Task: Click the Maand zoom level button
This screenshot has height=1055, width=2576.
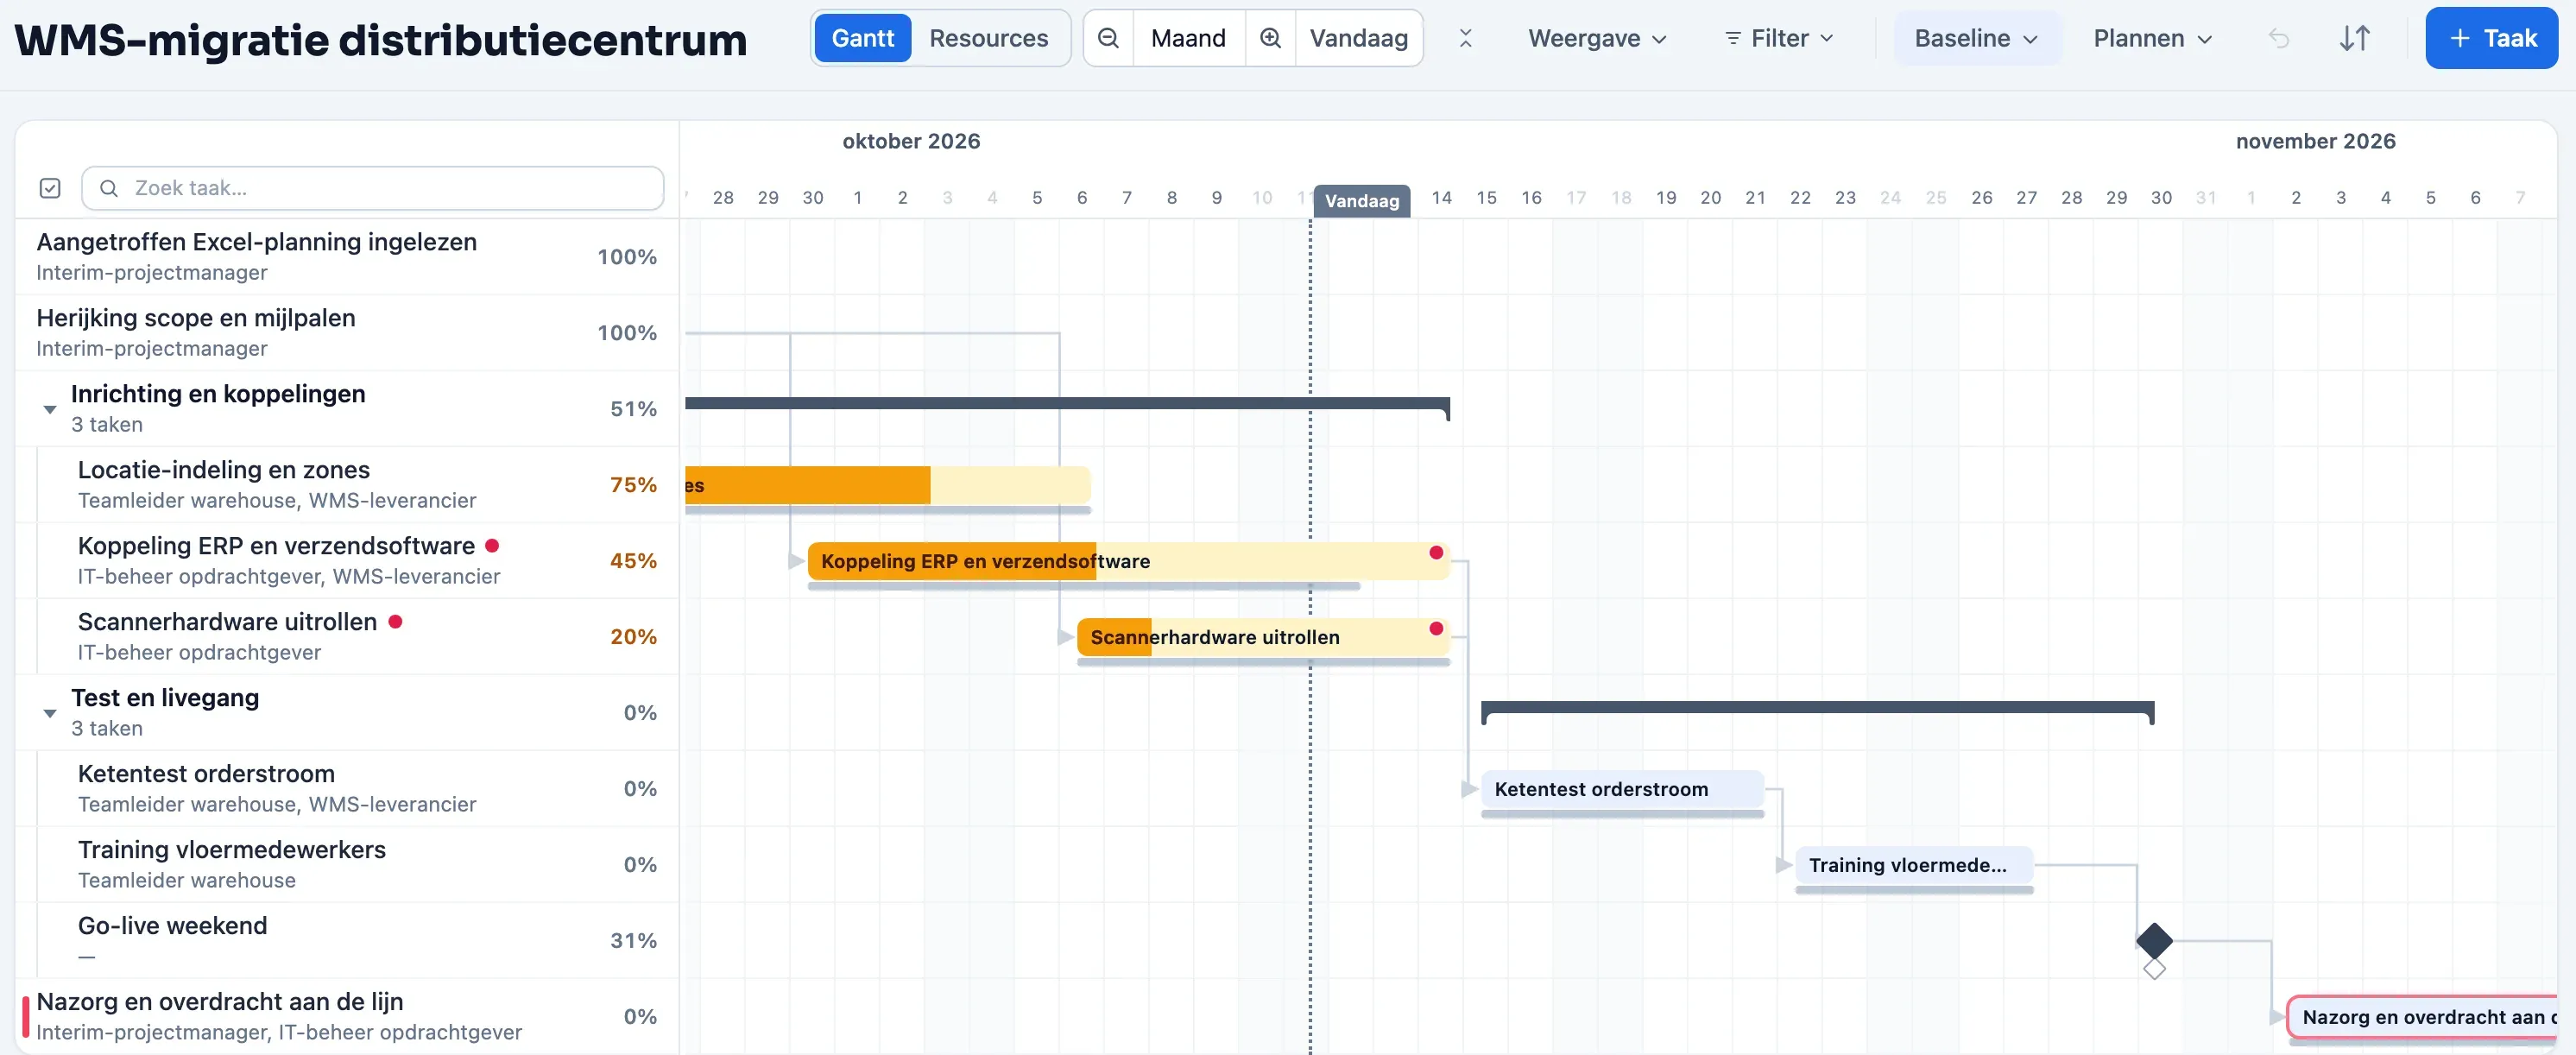Action: (x=1188, y=38)
